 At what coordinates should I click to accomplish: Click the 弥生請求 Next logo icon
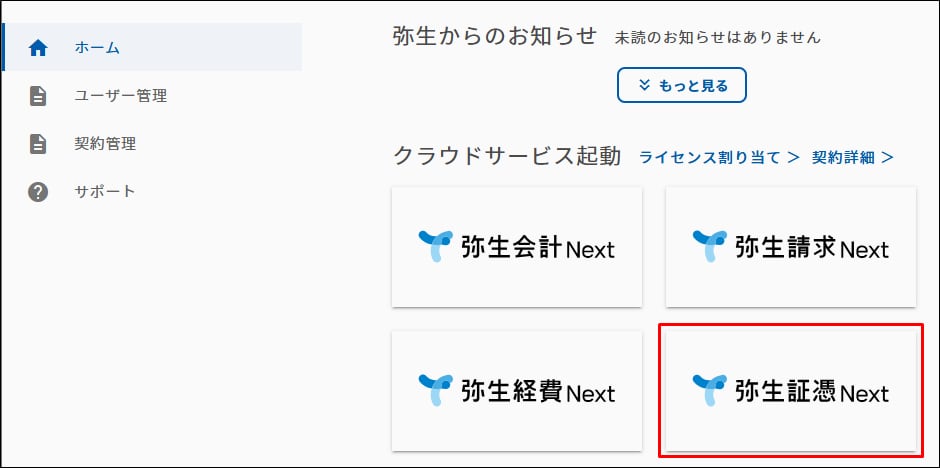(710, 245)
